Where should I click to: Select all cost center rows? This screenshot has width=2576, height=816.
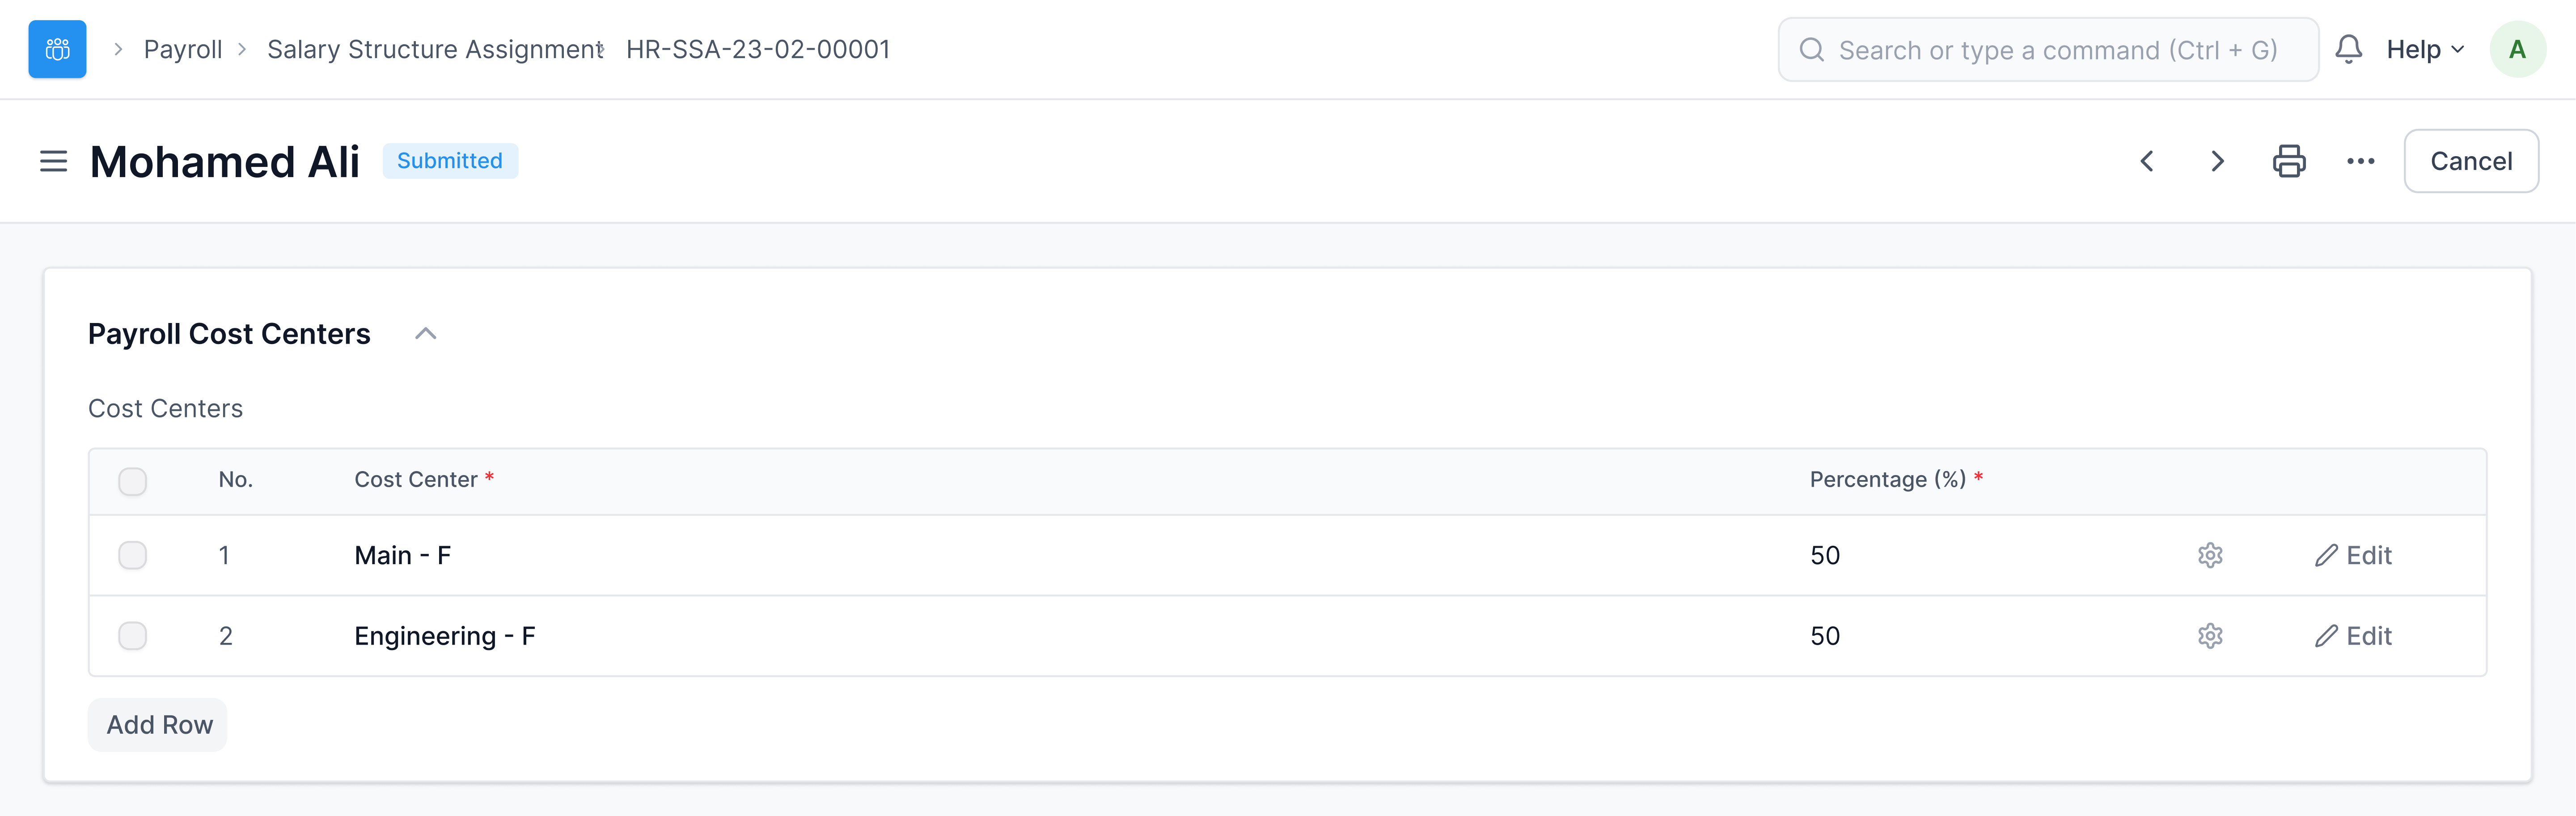(x=131, y=481)
